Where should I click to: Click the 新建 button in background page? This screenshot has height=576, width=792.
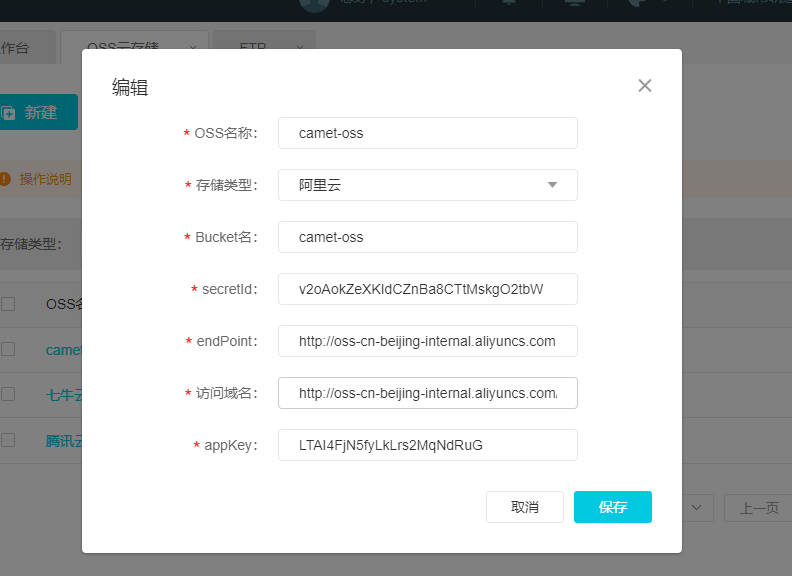38,112
